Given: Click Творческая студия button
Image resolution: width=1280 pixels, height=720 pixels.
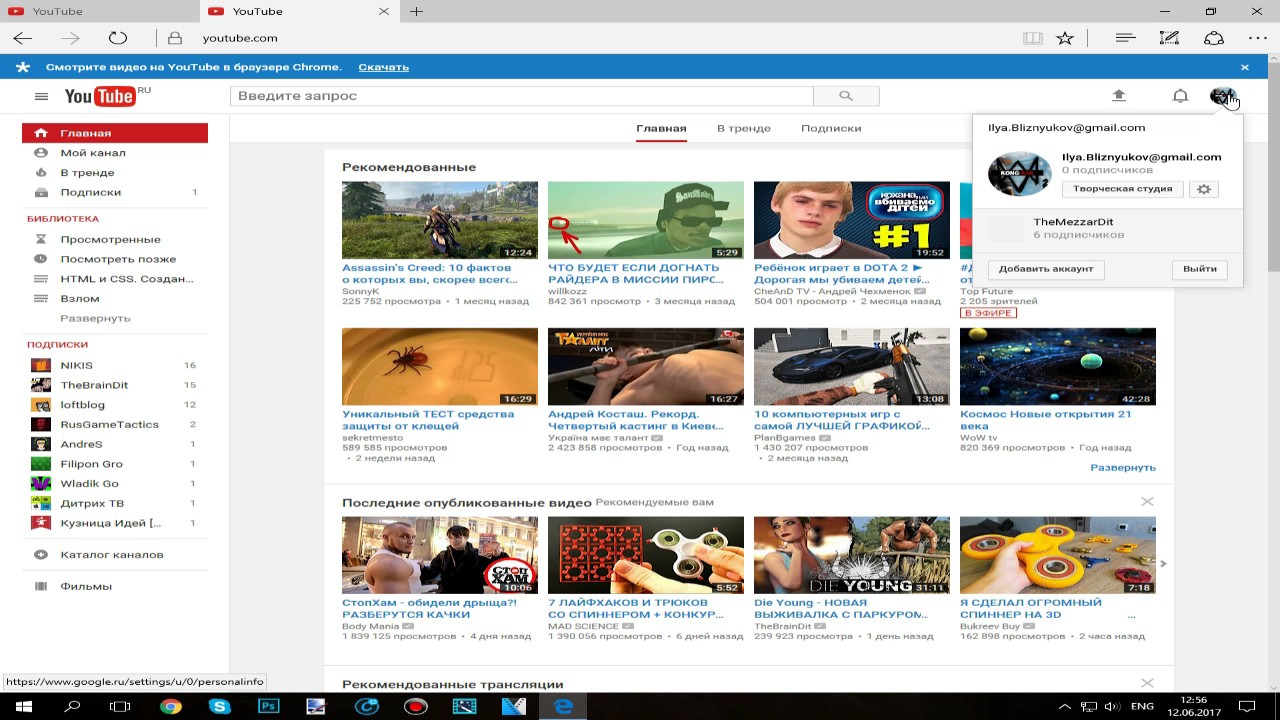Looking at the screenshot, I should (1122, 189).
